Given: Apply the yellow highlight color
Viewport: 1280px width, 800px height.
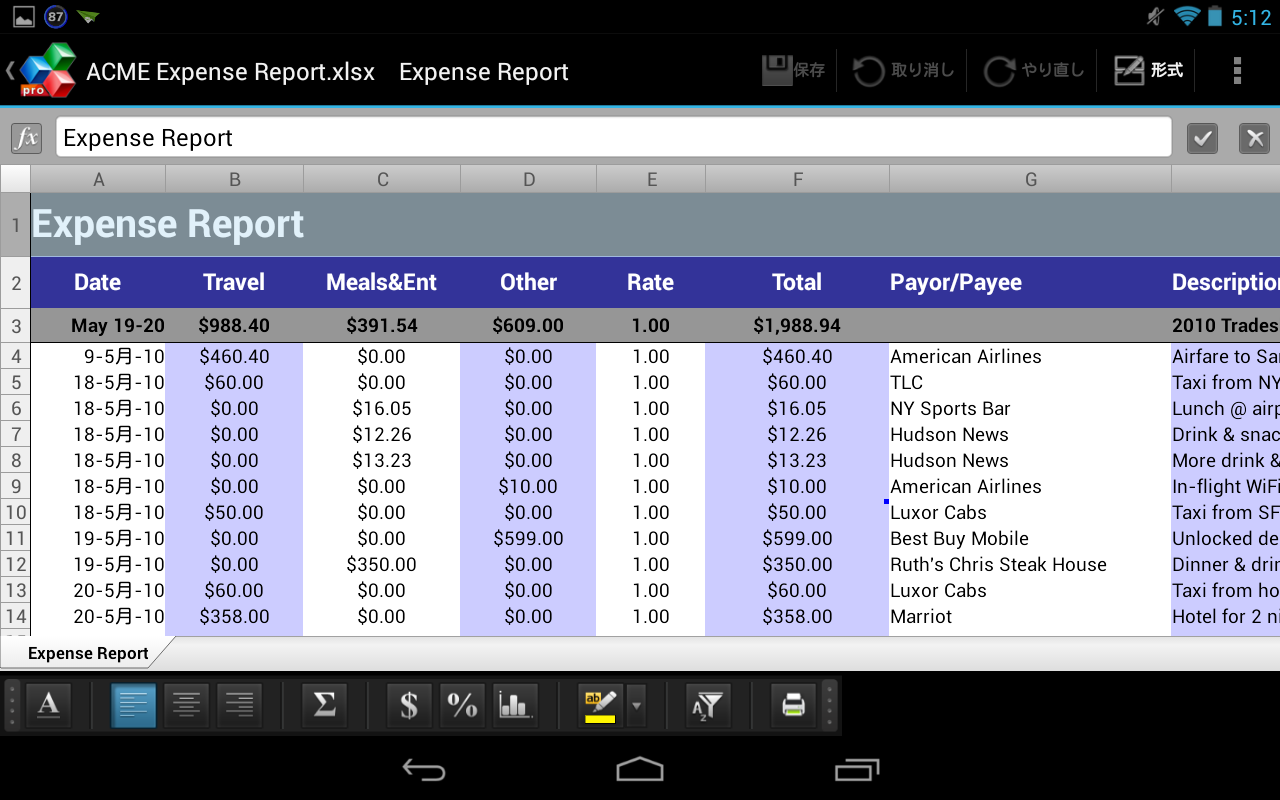Looking at the screenshot, I should point(601,705).
